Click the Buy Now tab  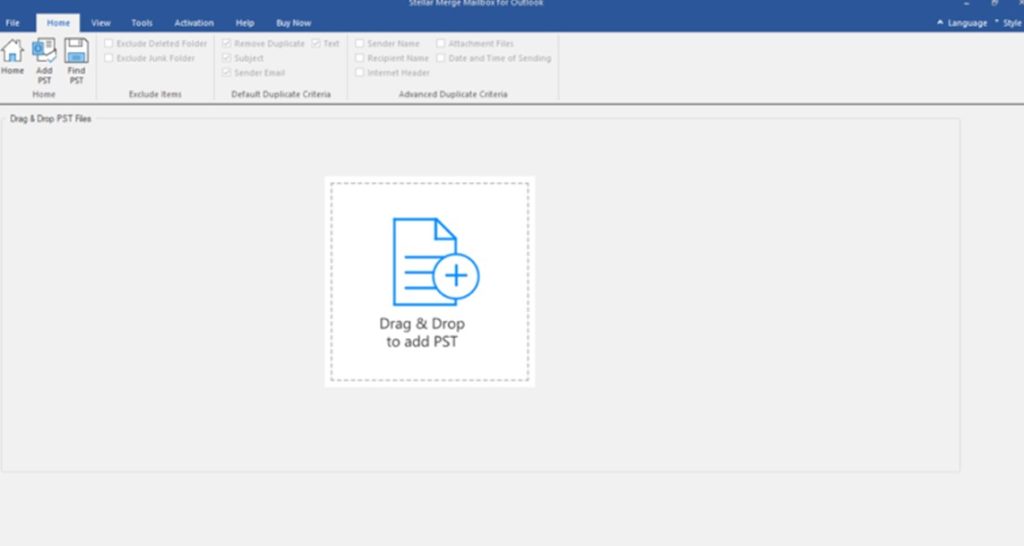[294, 23]
